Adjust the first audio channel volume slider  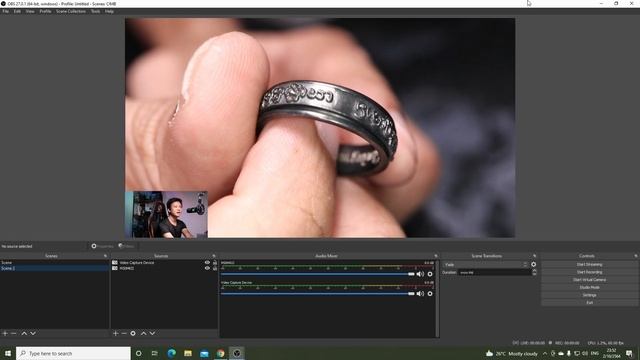pyautogui.click(x=318, y=274)
